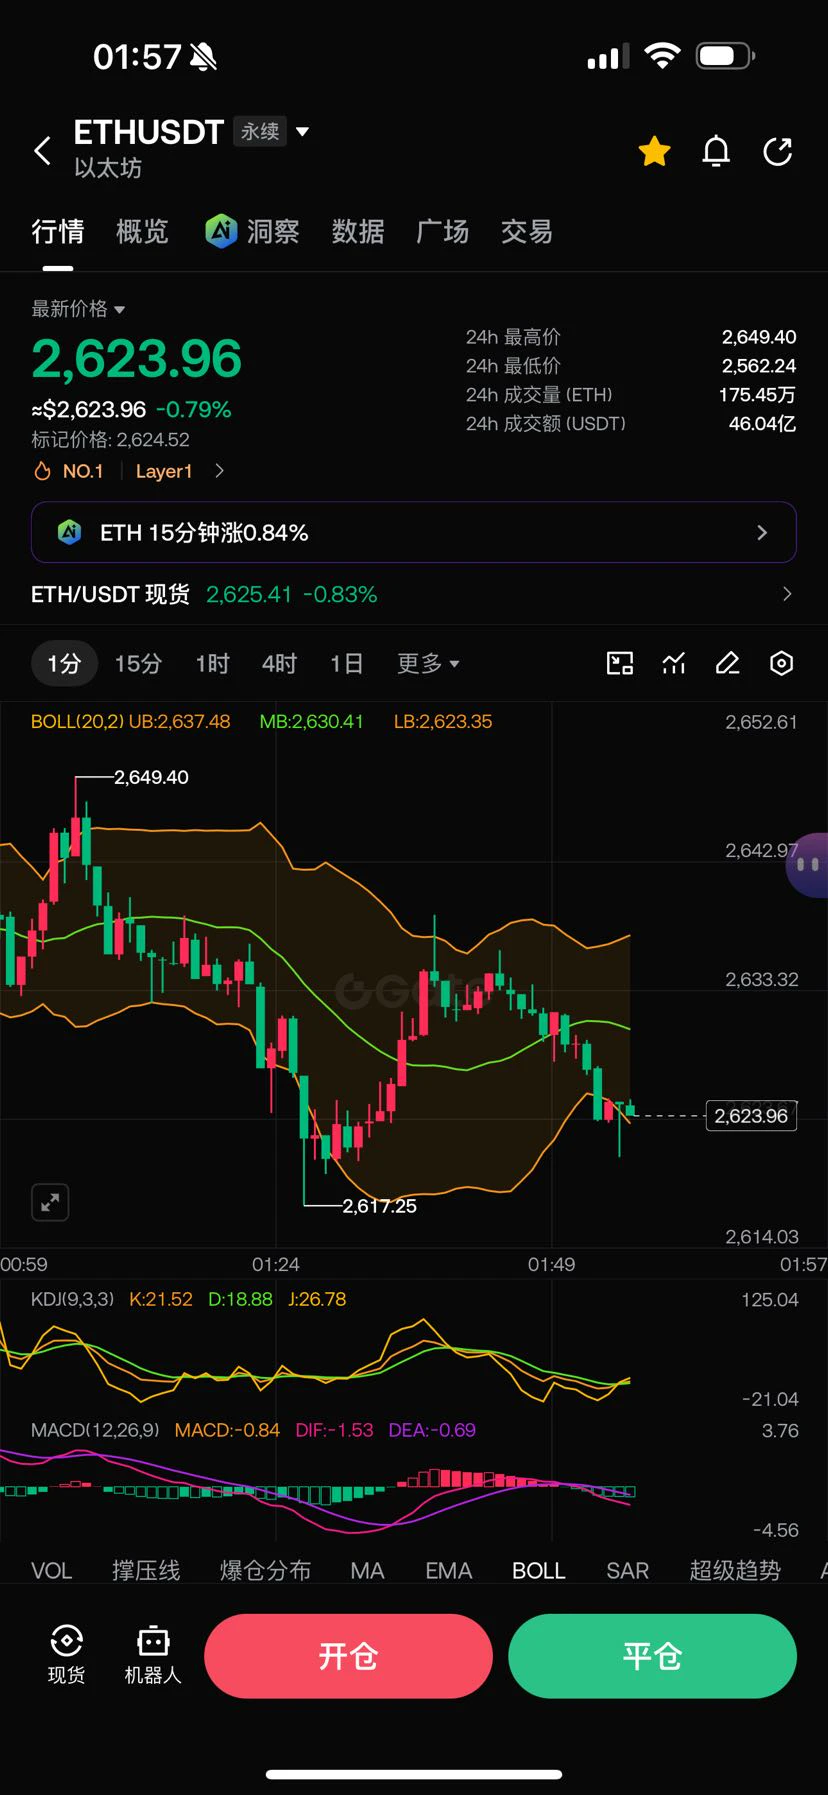The height and width of the screenshot is (1795, 828).
Task: Switch to the 行情 tab
Action: pyautogui.click(x=58, y=232)
